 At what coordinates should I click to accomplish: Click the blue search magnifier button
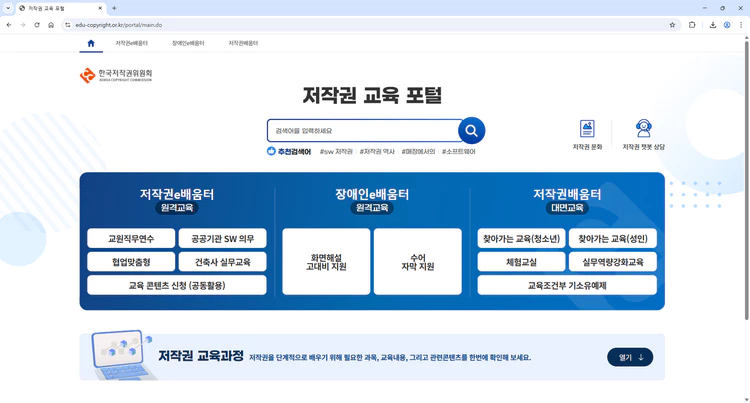point(471,131)
